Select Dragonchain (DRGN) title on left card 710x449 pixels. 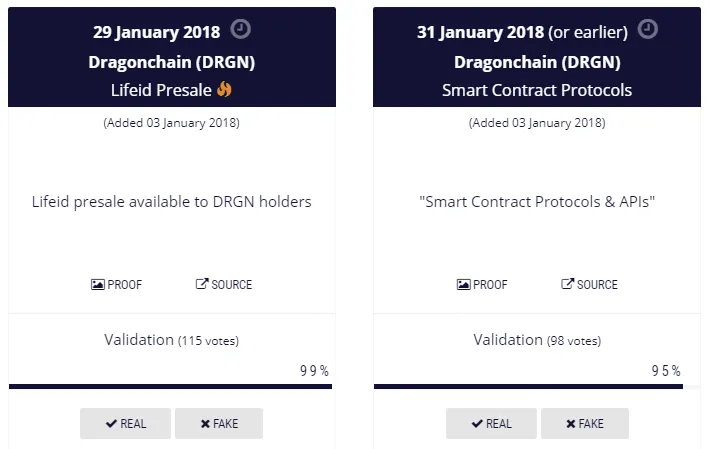pyautogui.click(x=172, y=62)
